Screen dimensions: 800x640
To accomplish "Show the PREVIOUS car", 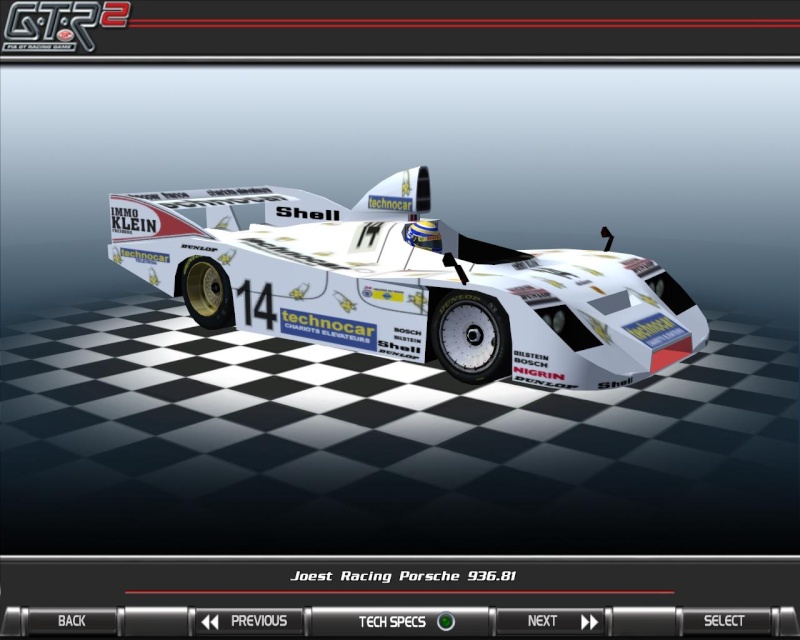I will point(249,621).
